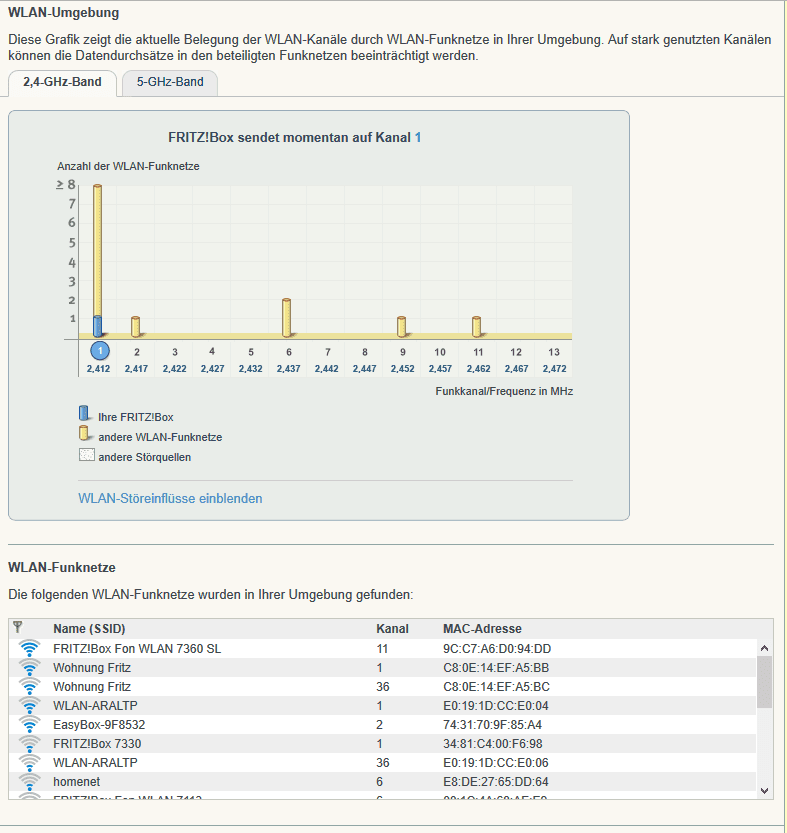Click the signal icon for FRITZ!Box Fon WLAN 7360 SL

click(29, 649)
